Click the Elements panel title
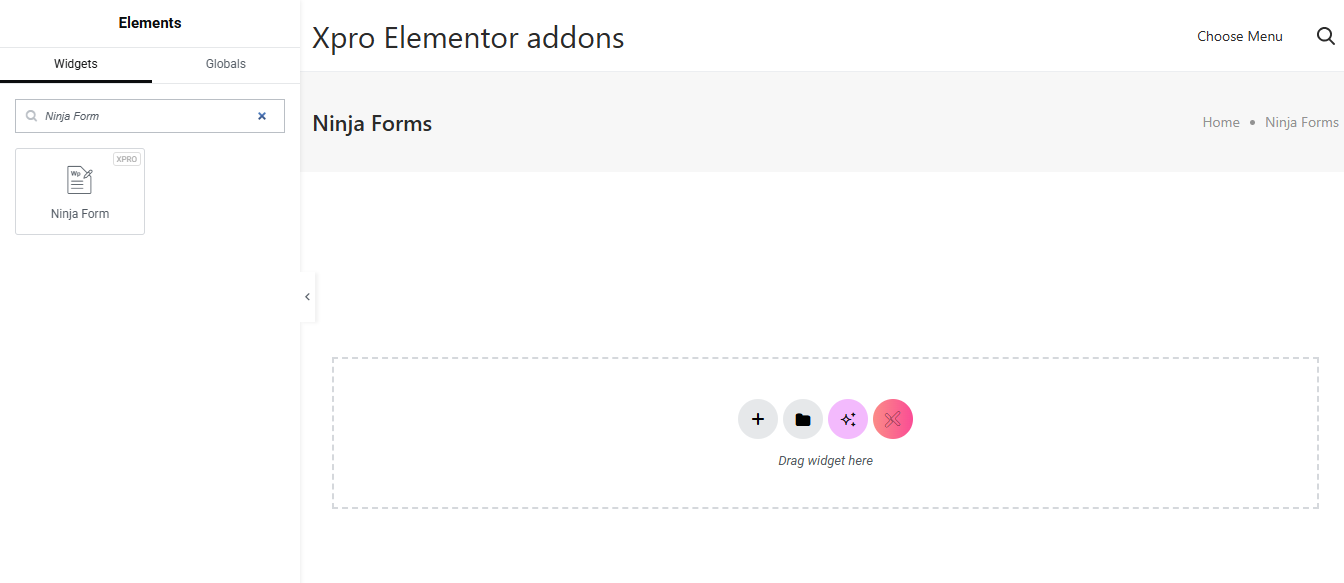This screenshot has height=583, width=1344. pos(150,23)
